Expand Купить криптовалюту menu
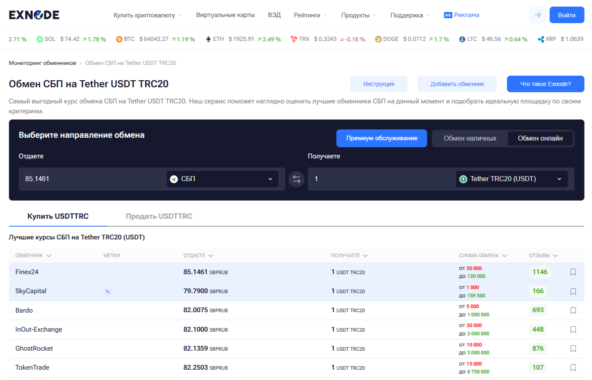This screenshot has height=380, width=592. [x=147, y=15]
